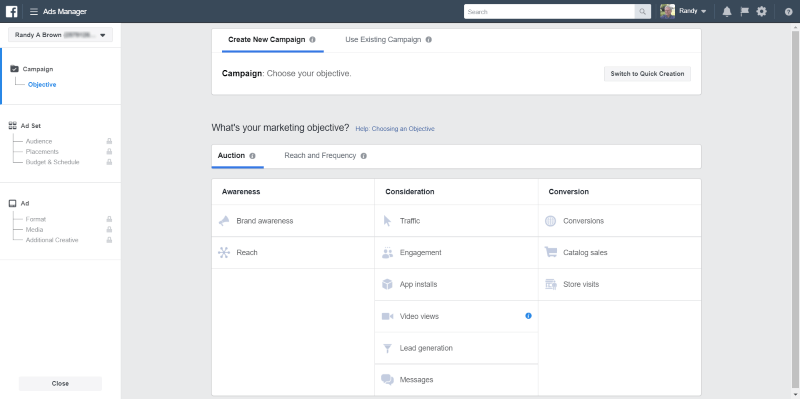Click the flag icon in top bar

click(744, 12)
